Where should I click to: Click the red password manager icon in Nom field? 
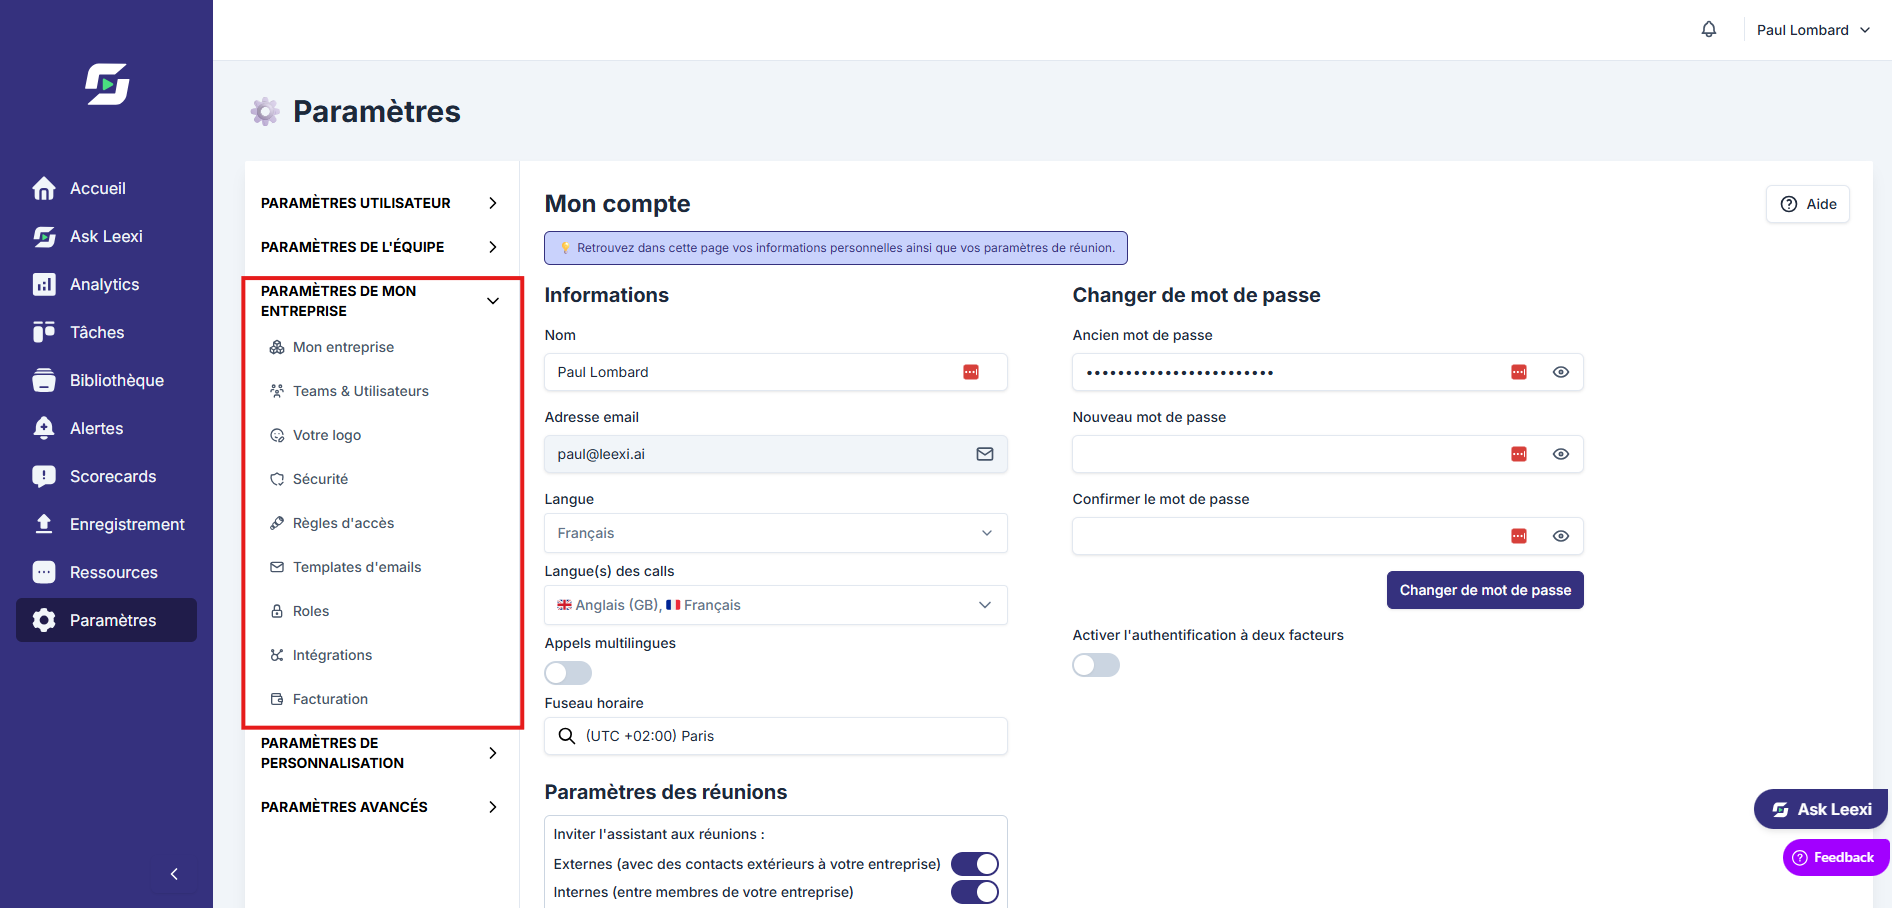click(x=971, y=372)
